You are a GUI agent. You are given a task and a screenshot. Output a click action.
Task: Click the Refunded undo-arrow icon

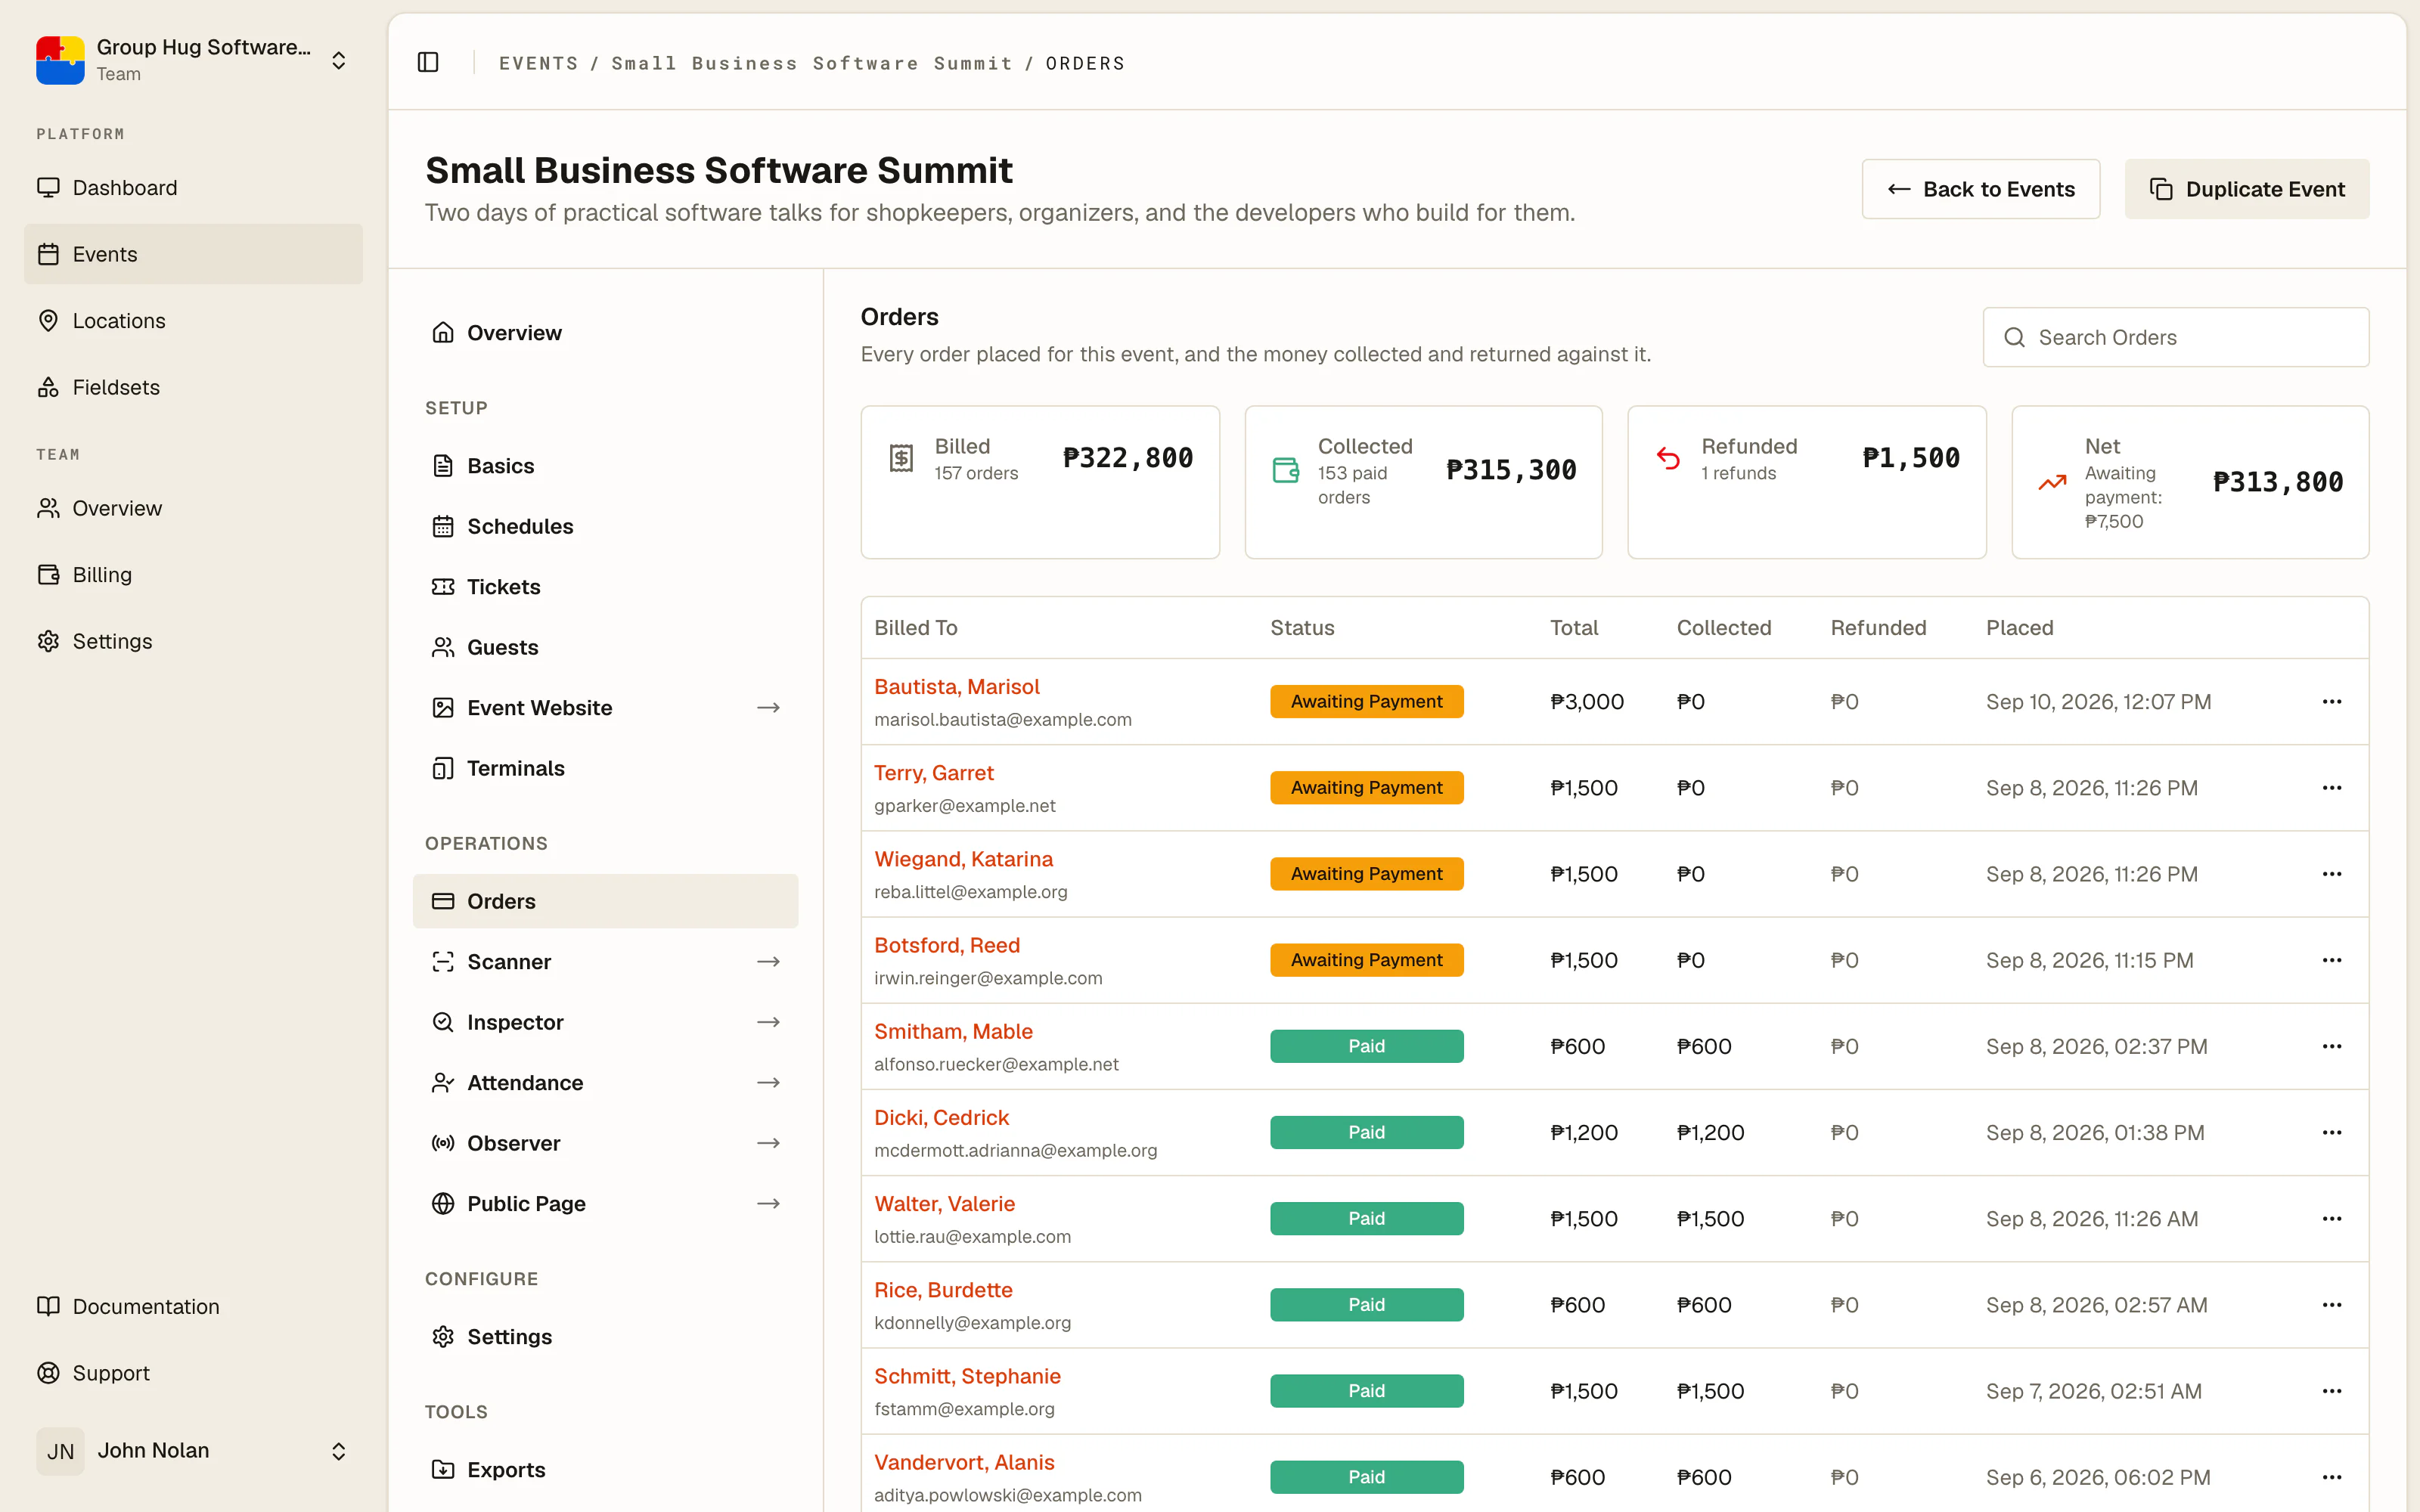click(x=1668, y=458)
